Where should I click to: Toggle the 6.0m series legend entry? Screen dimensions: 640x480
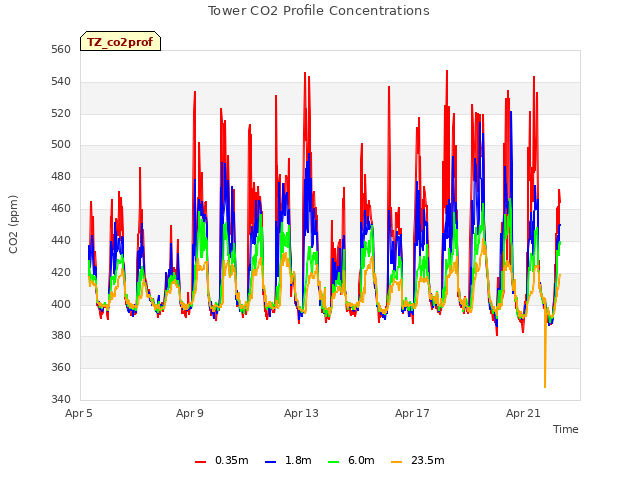(351, 460)
